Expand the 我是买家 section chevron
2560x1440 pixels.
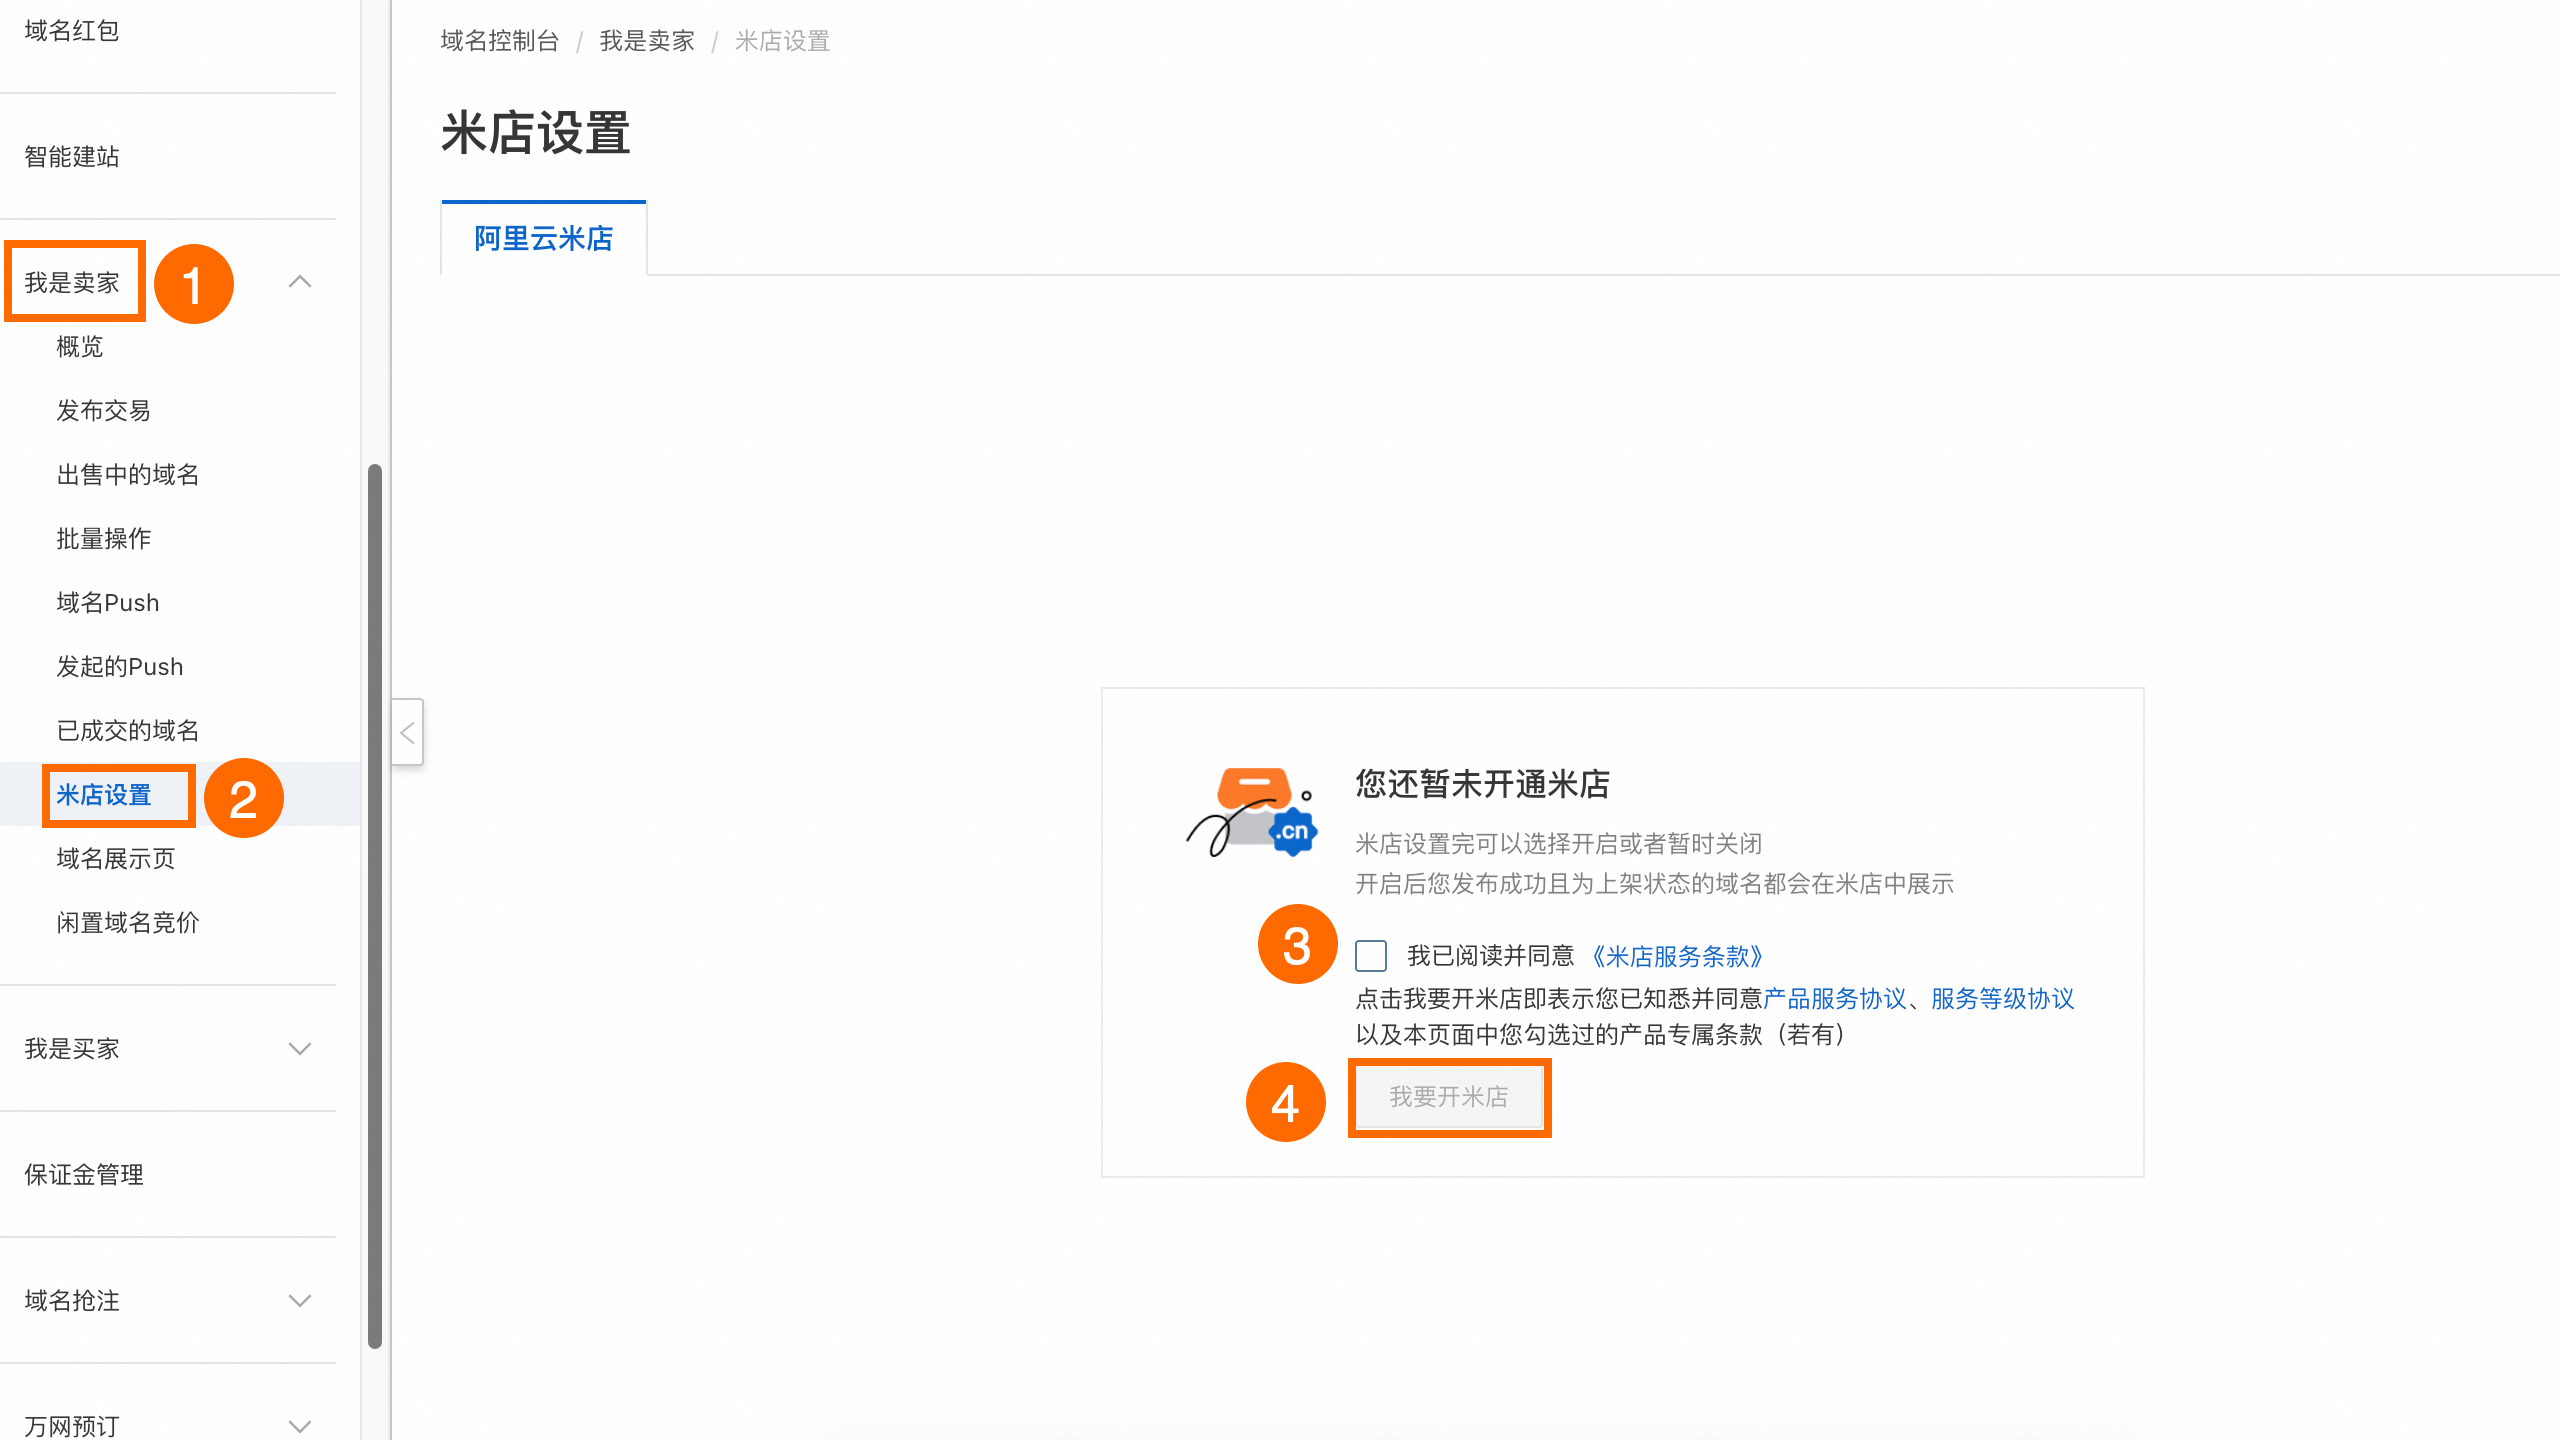(300, 1048)
